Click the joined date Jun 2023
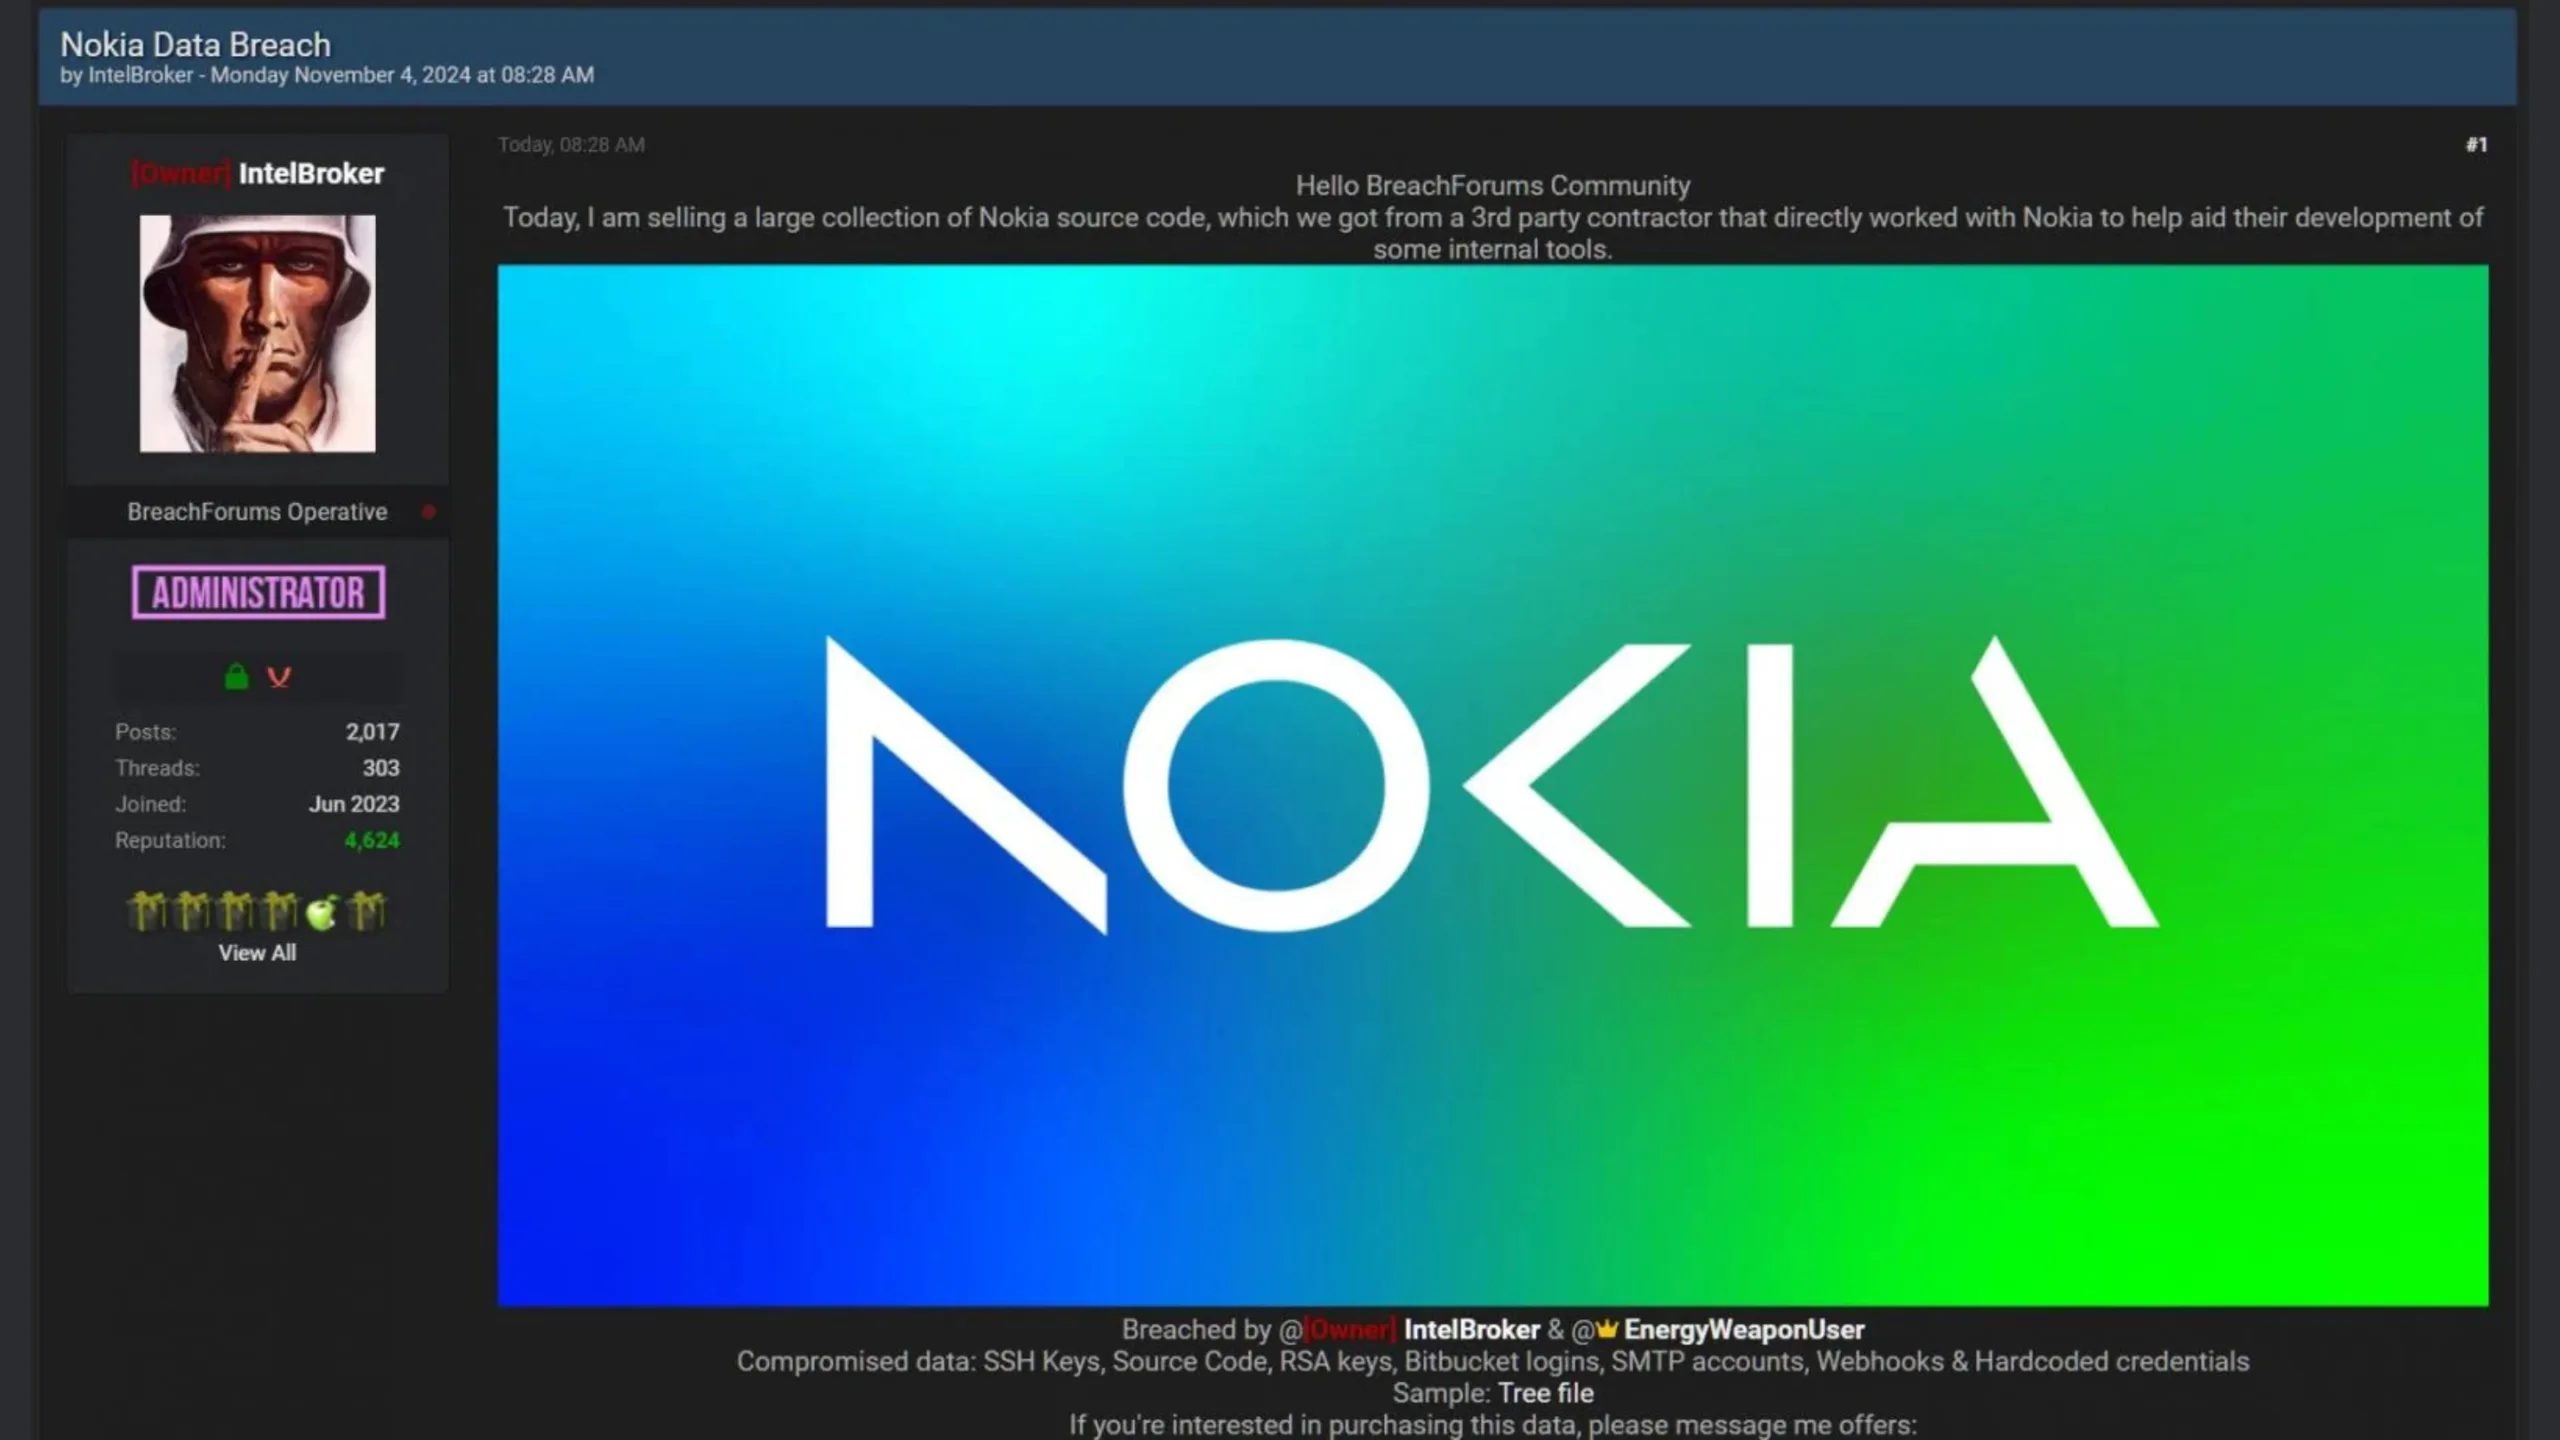2560x1440 pixels. tap(354, 804)
